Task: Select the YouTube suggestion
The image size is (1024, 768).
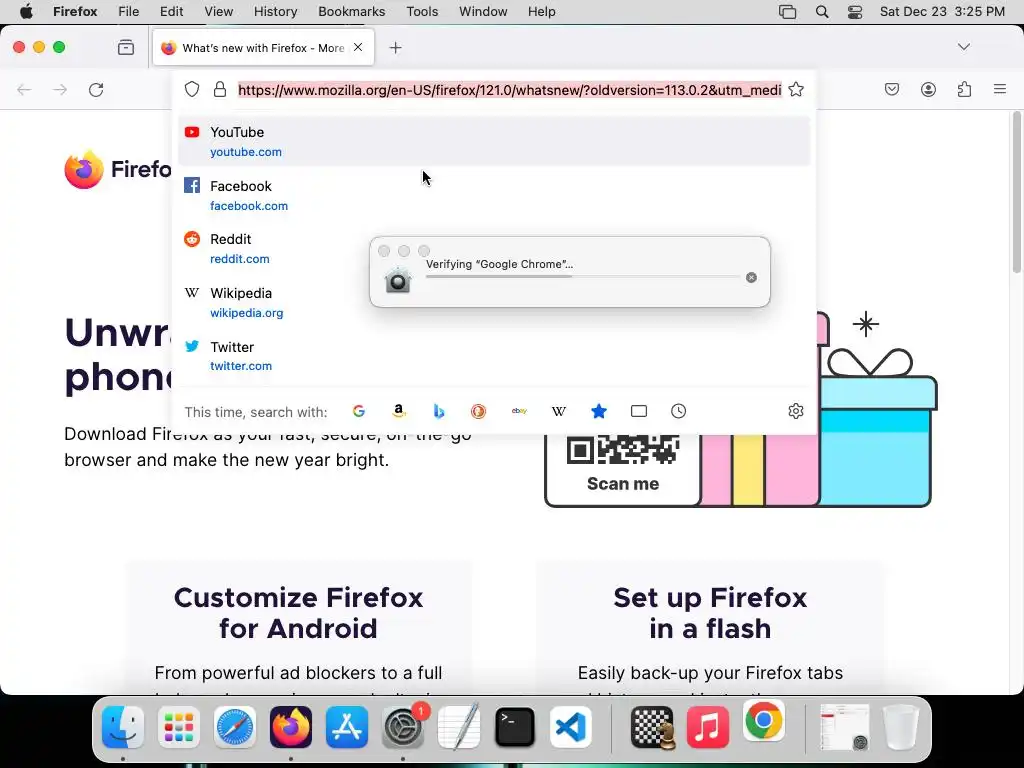Action: [x=494, y=141]
